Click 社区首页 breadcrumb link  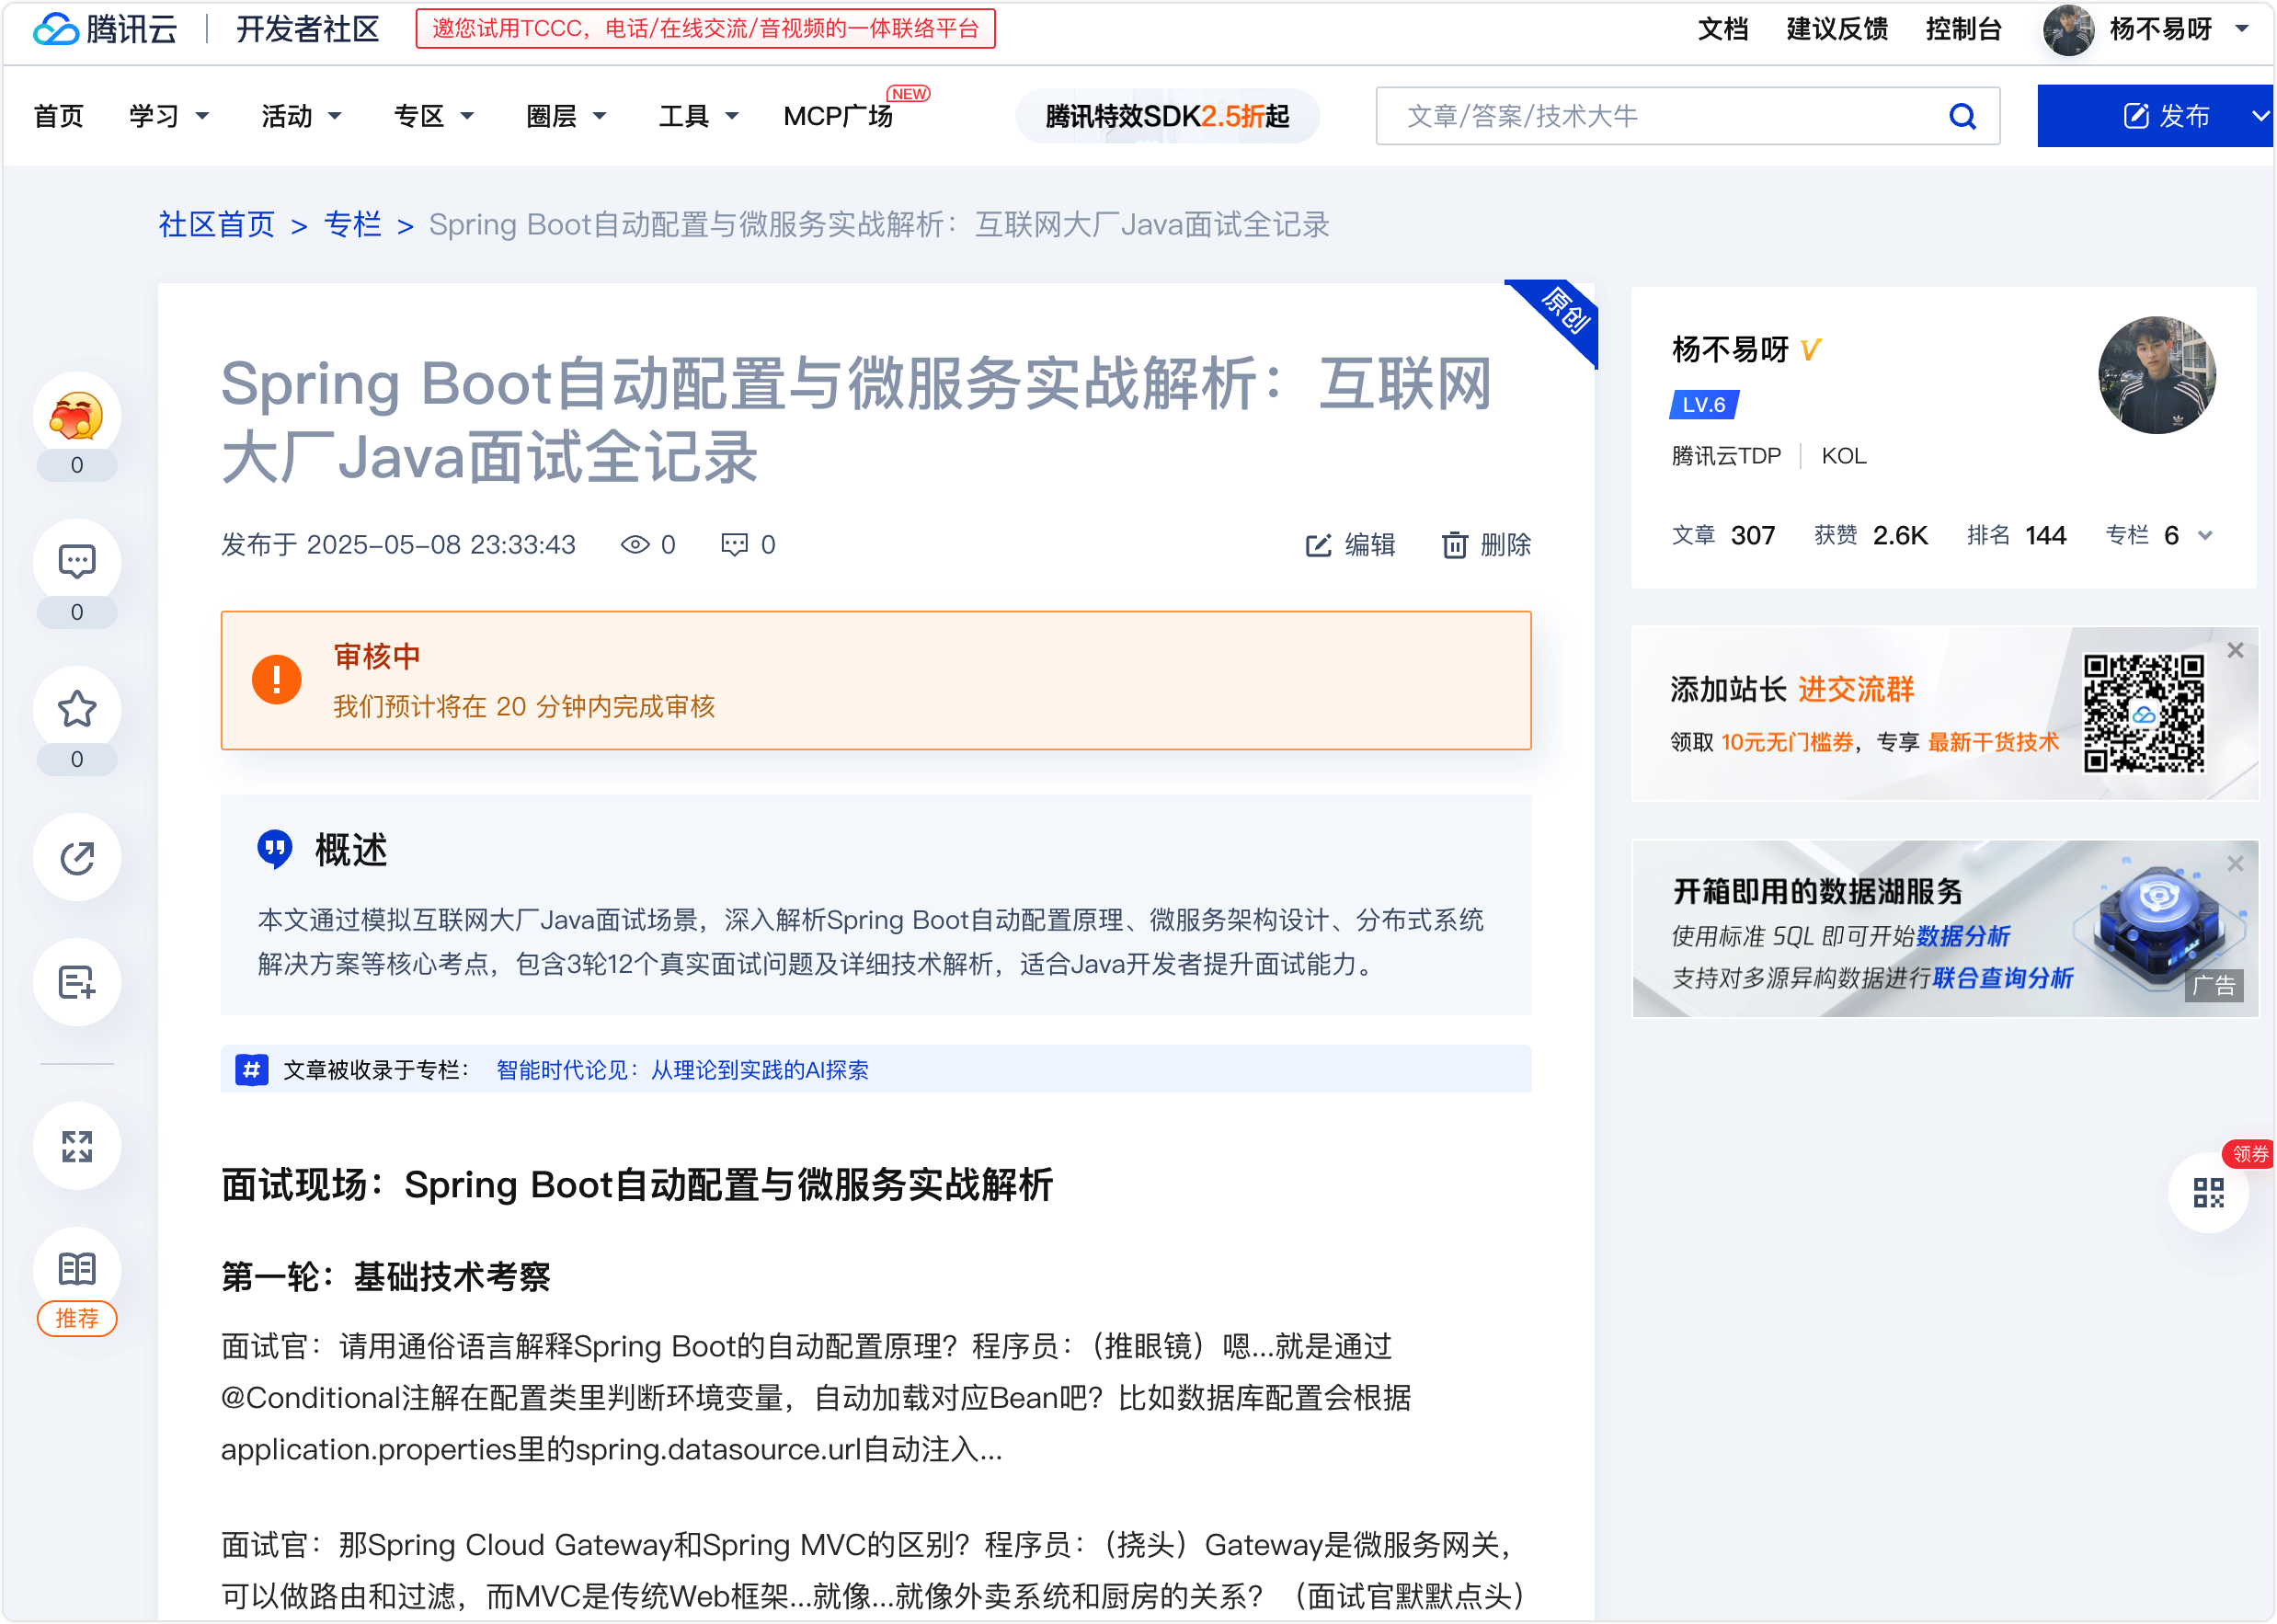pos(216,225)
